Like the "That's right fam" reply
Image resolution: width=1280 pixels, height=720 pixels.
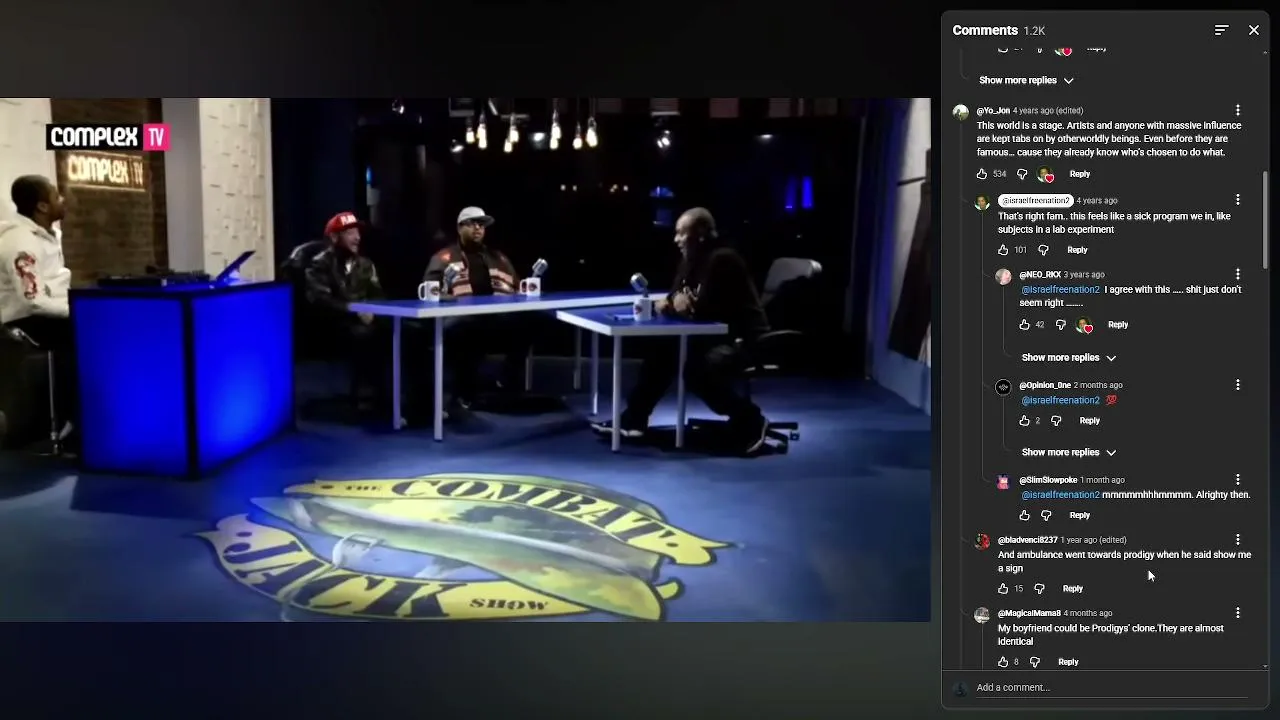coord(1003,250)
